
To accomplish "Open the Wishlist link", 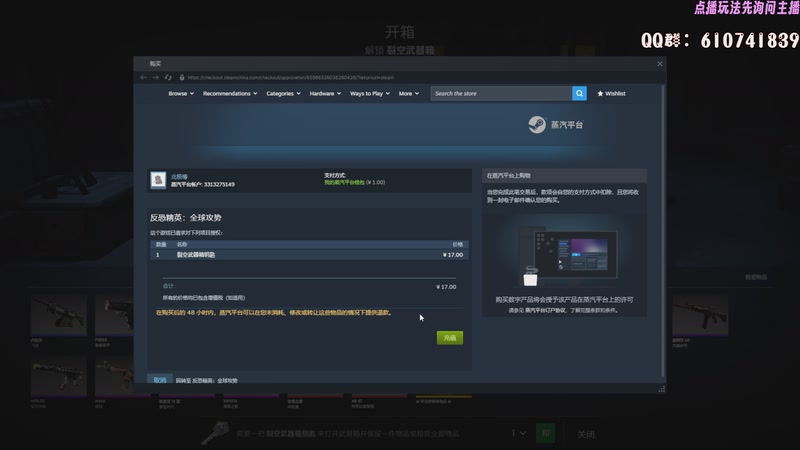I will pos(611,93).
